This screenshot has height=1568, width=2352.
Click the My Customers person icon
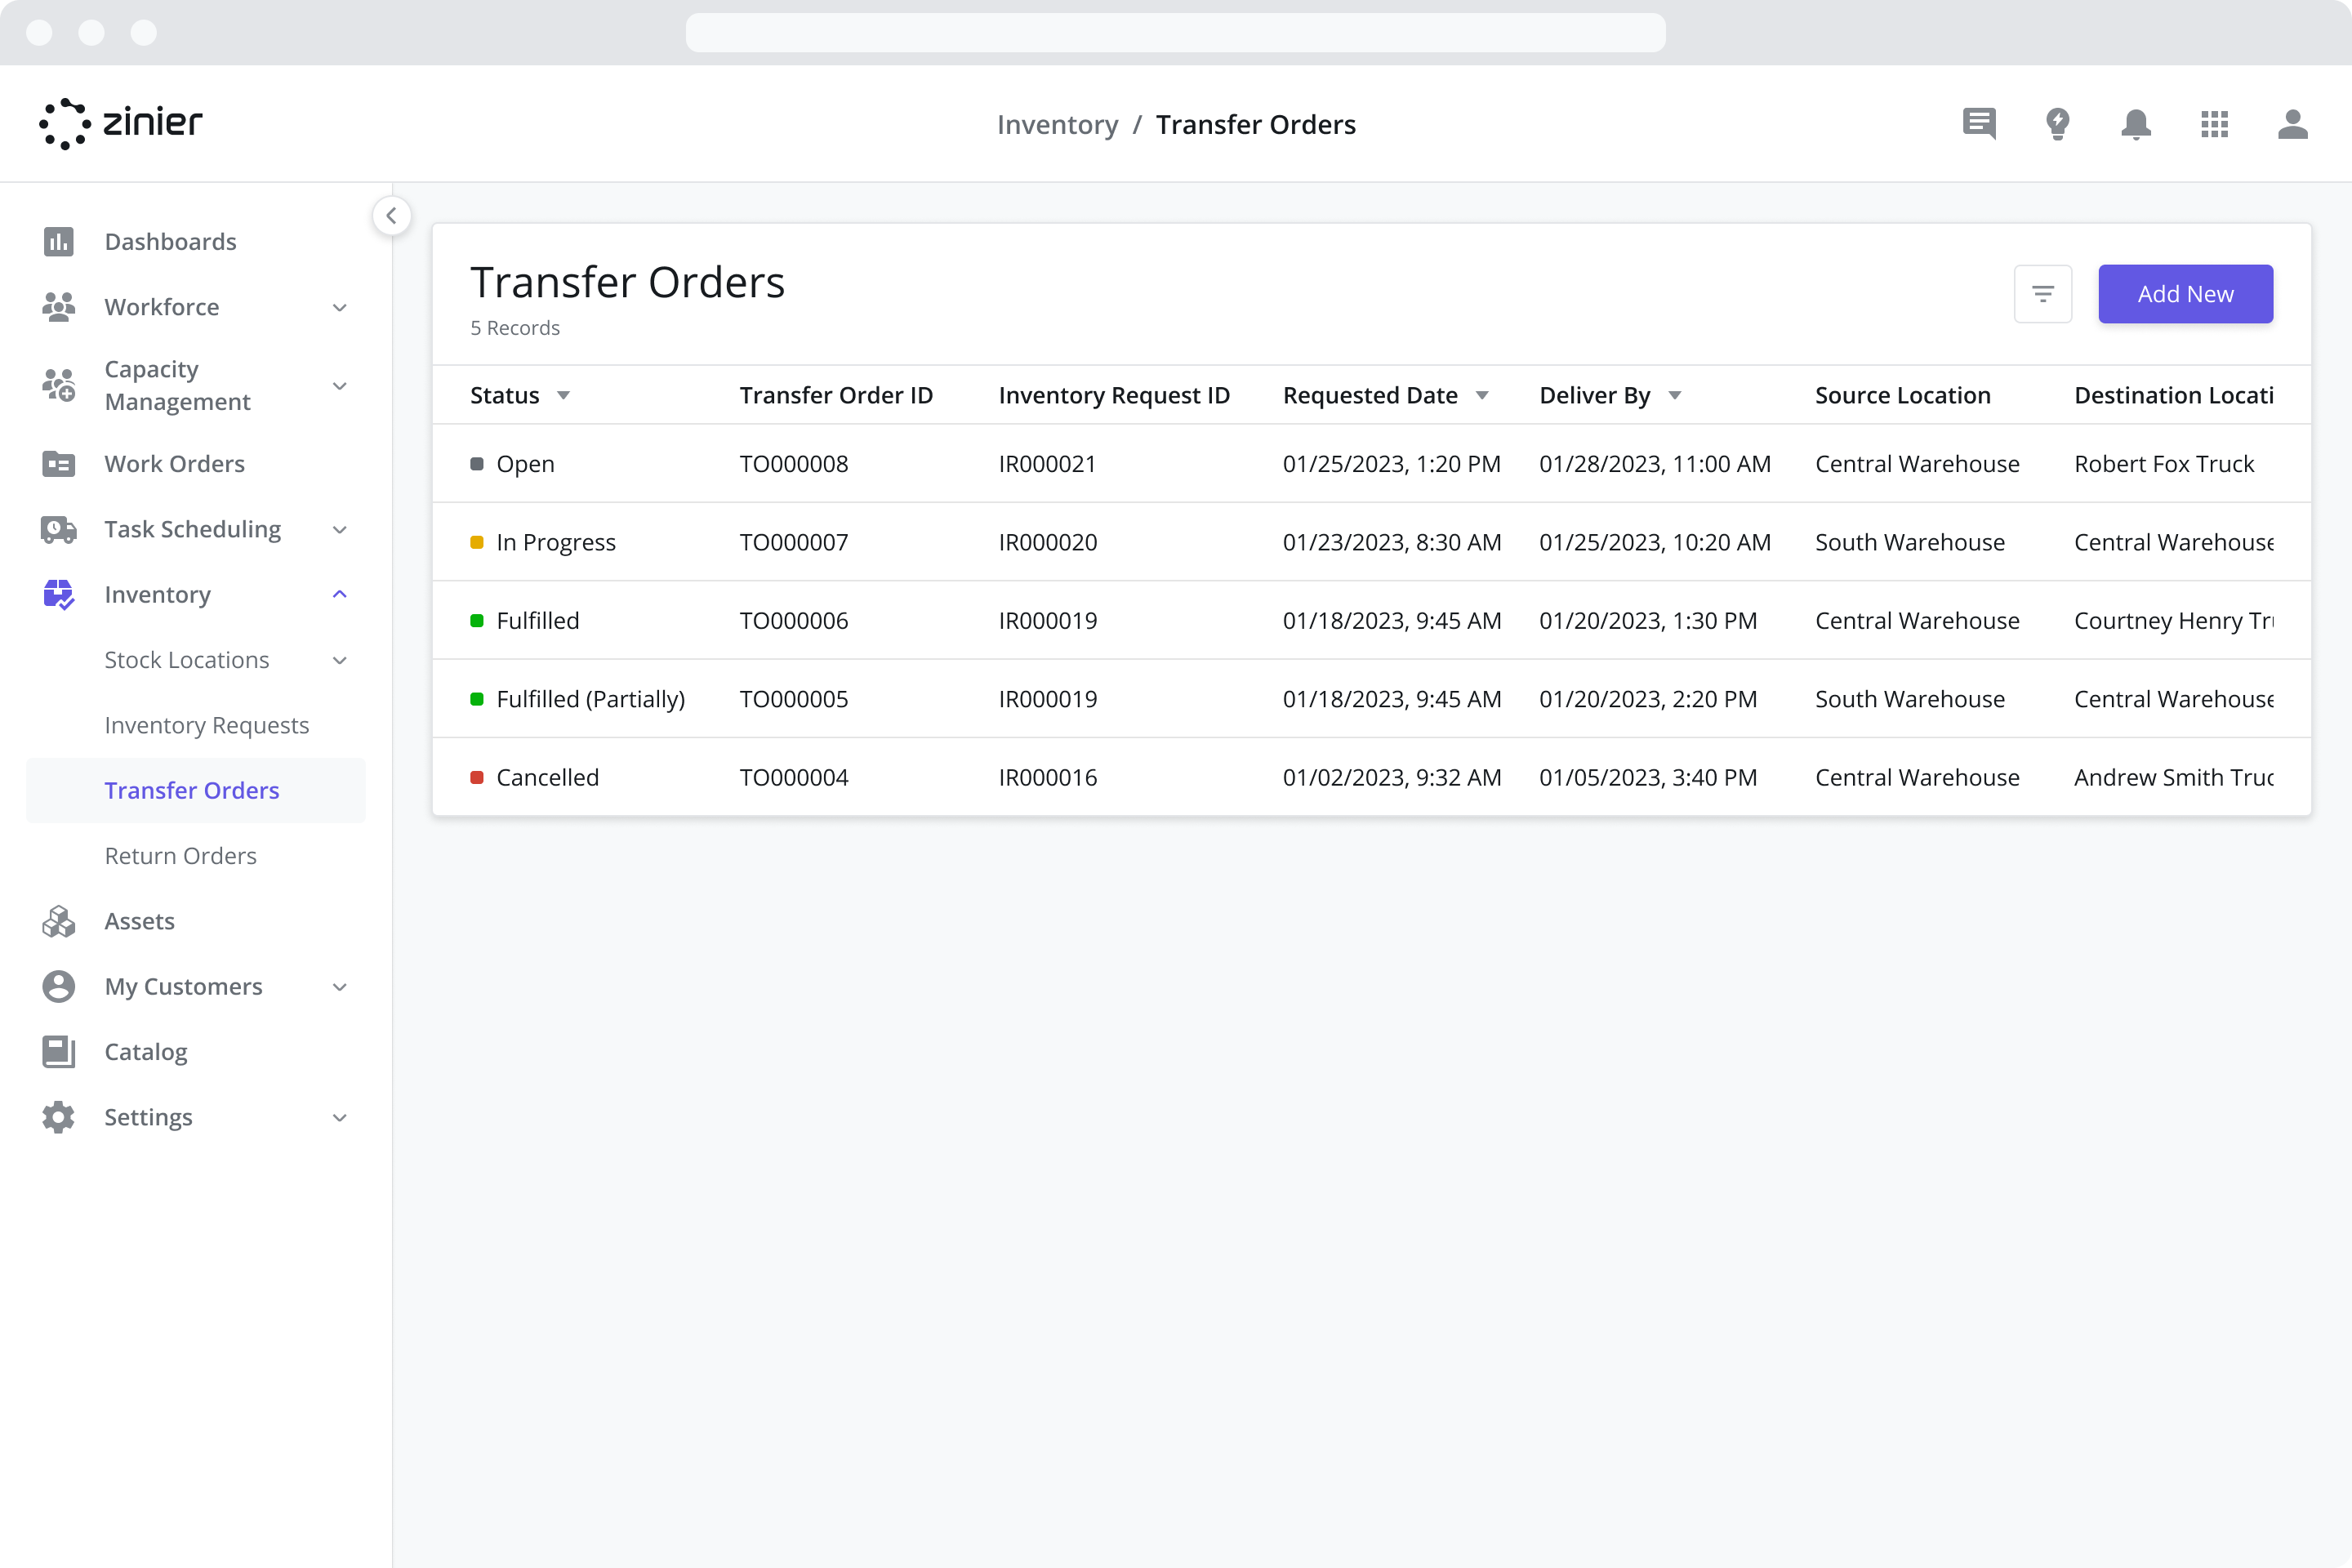pyautogui.click(x=58, y=986)
